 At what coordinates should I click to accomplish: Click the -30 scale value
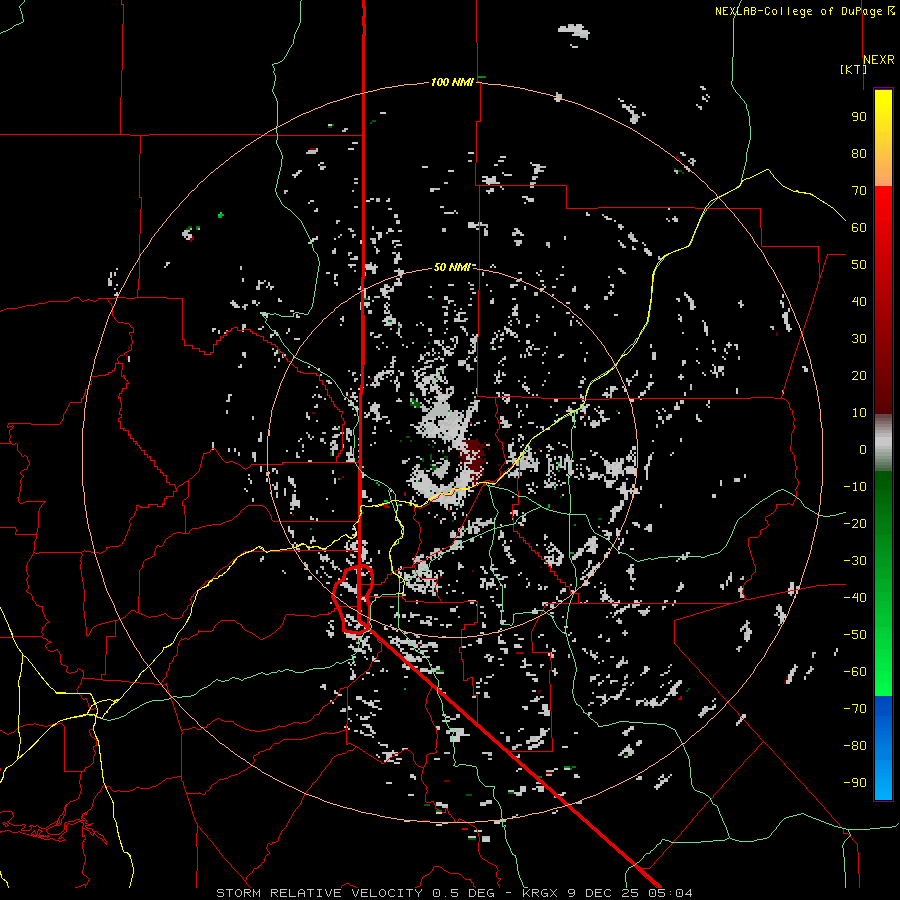point(855,561)
